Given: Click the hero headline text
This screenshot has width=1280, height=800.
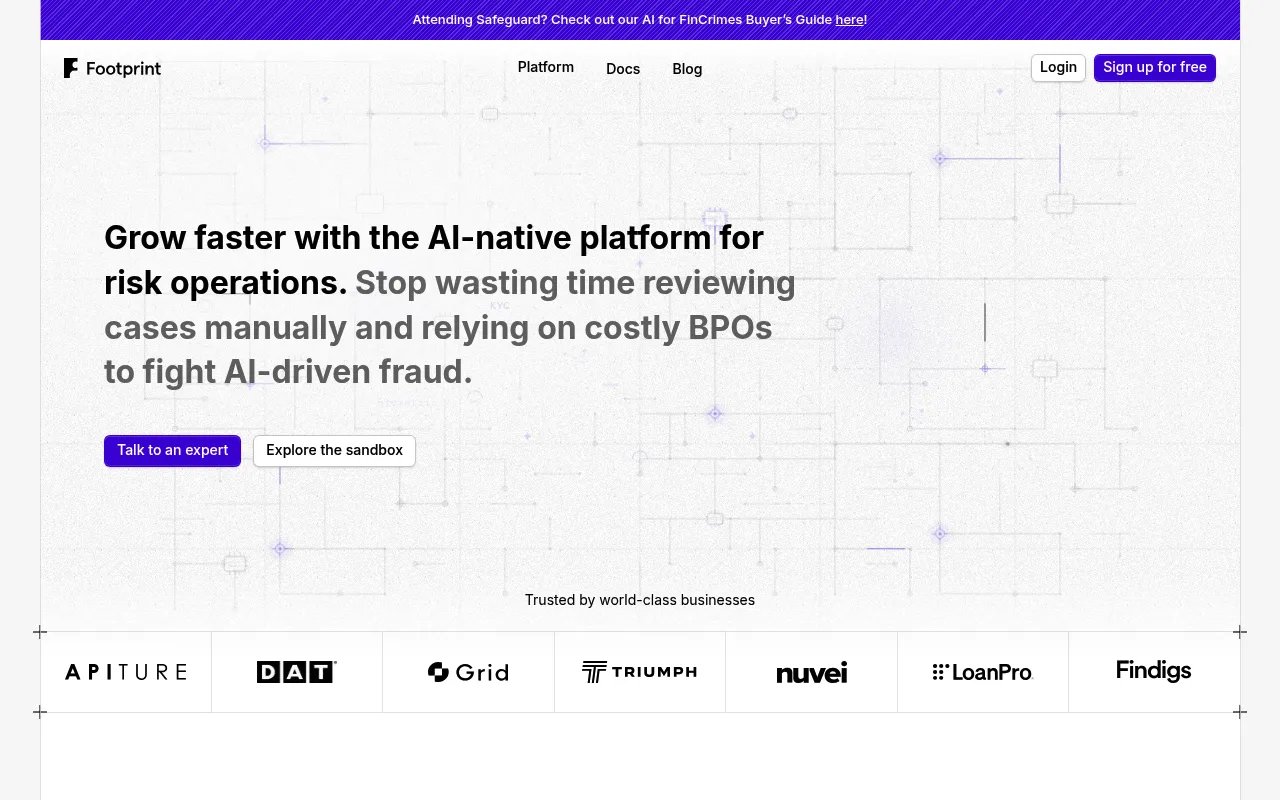Looking at the screenshot, I should pos(450,304).
